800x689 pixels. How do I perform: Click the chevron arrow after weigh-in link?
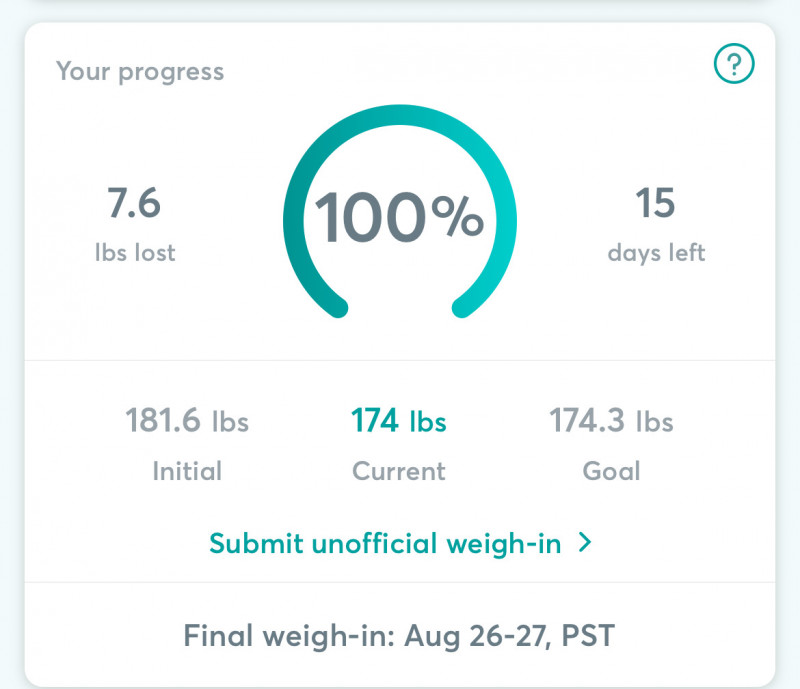pos(586,543)
